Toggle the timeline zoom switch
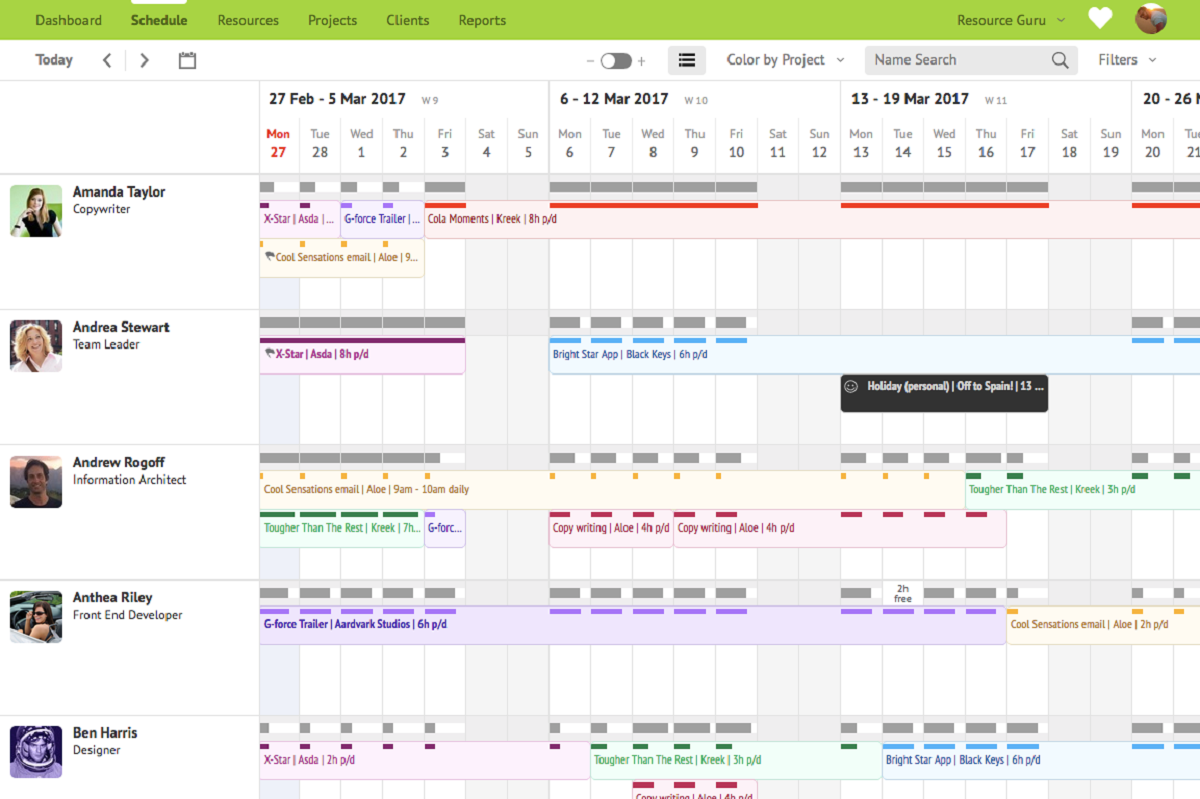The height and width of the screenshot is (799, 1200). point(617,59)
